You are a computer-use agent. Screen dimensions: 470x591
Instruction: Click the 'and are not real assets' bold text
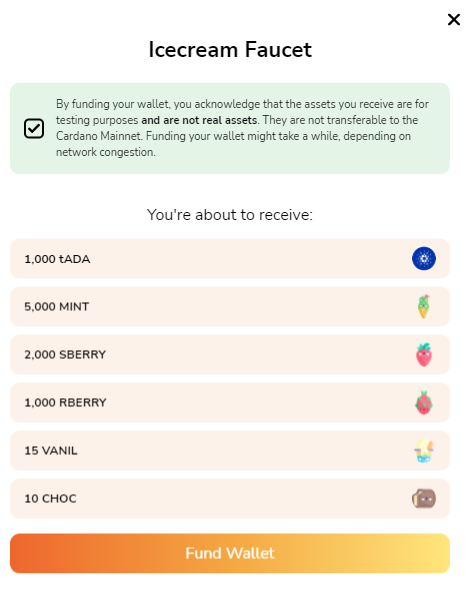click(200, 120)
